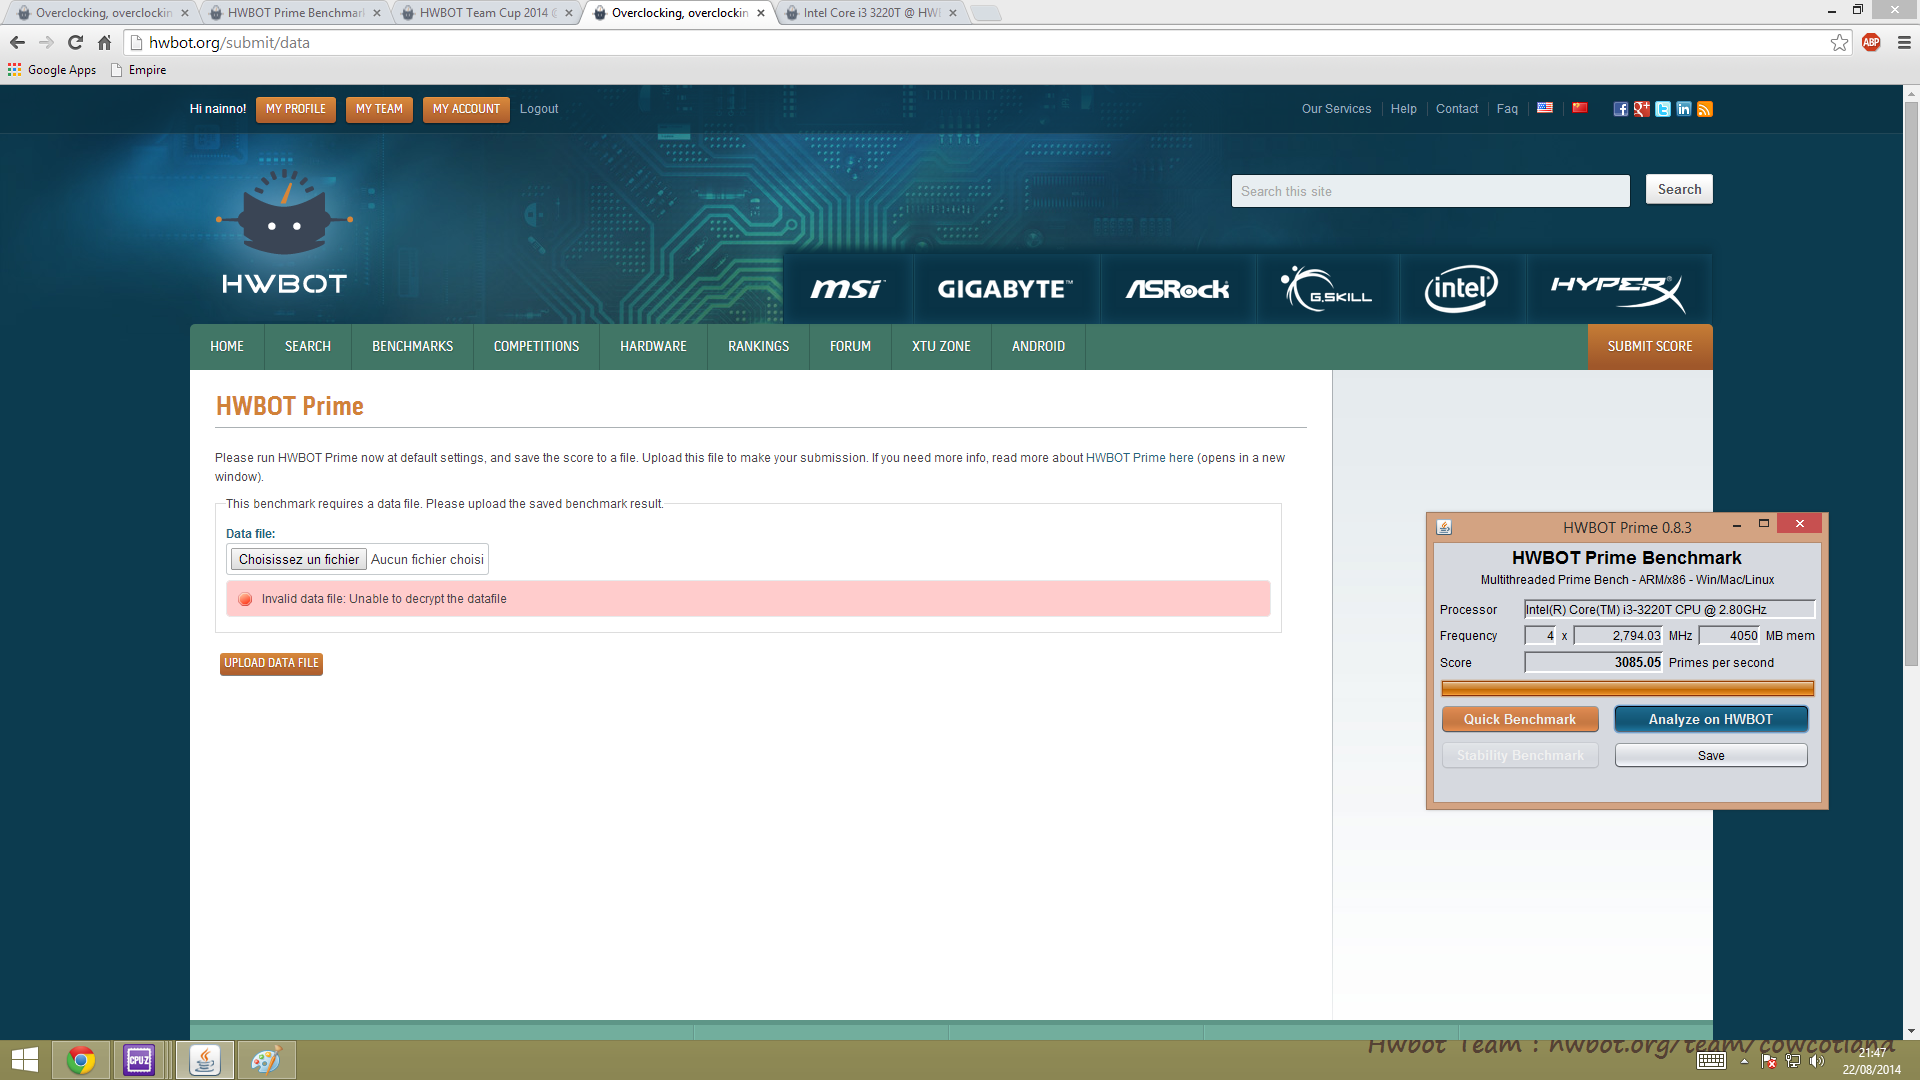Open Paint from the taskbar
Image resolution: width=1920 pixels, height=1080 pixels.
pyautogui.click(x=266, y=1060)
